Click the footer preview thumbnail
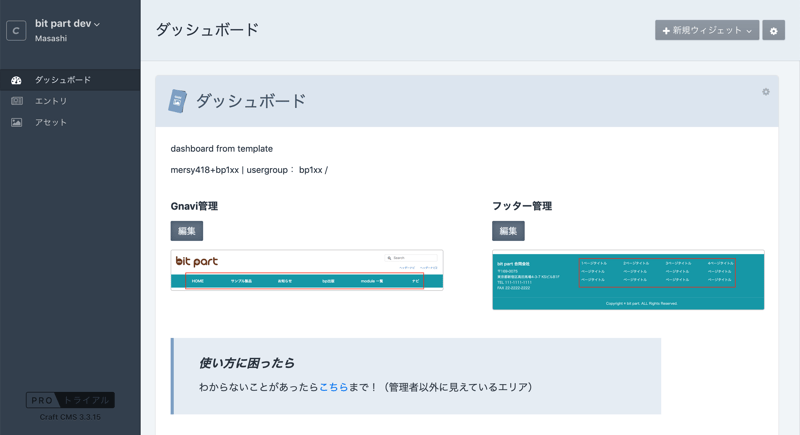This screenshot has height=435, width=800. [x=628, y=280]
